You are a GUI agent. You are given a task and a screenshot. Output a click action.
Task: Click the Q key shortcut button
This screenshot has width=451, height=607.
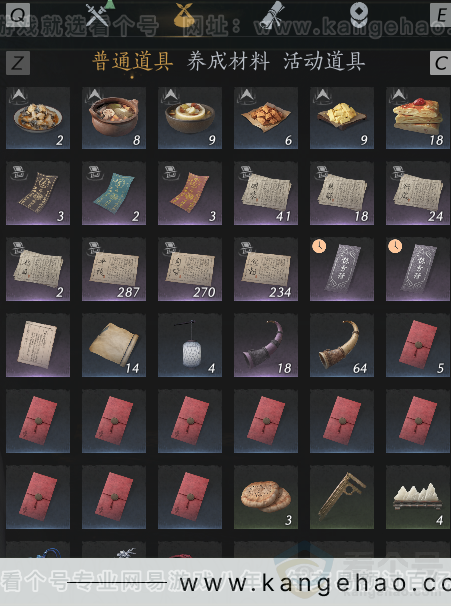18,14
